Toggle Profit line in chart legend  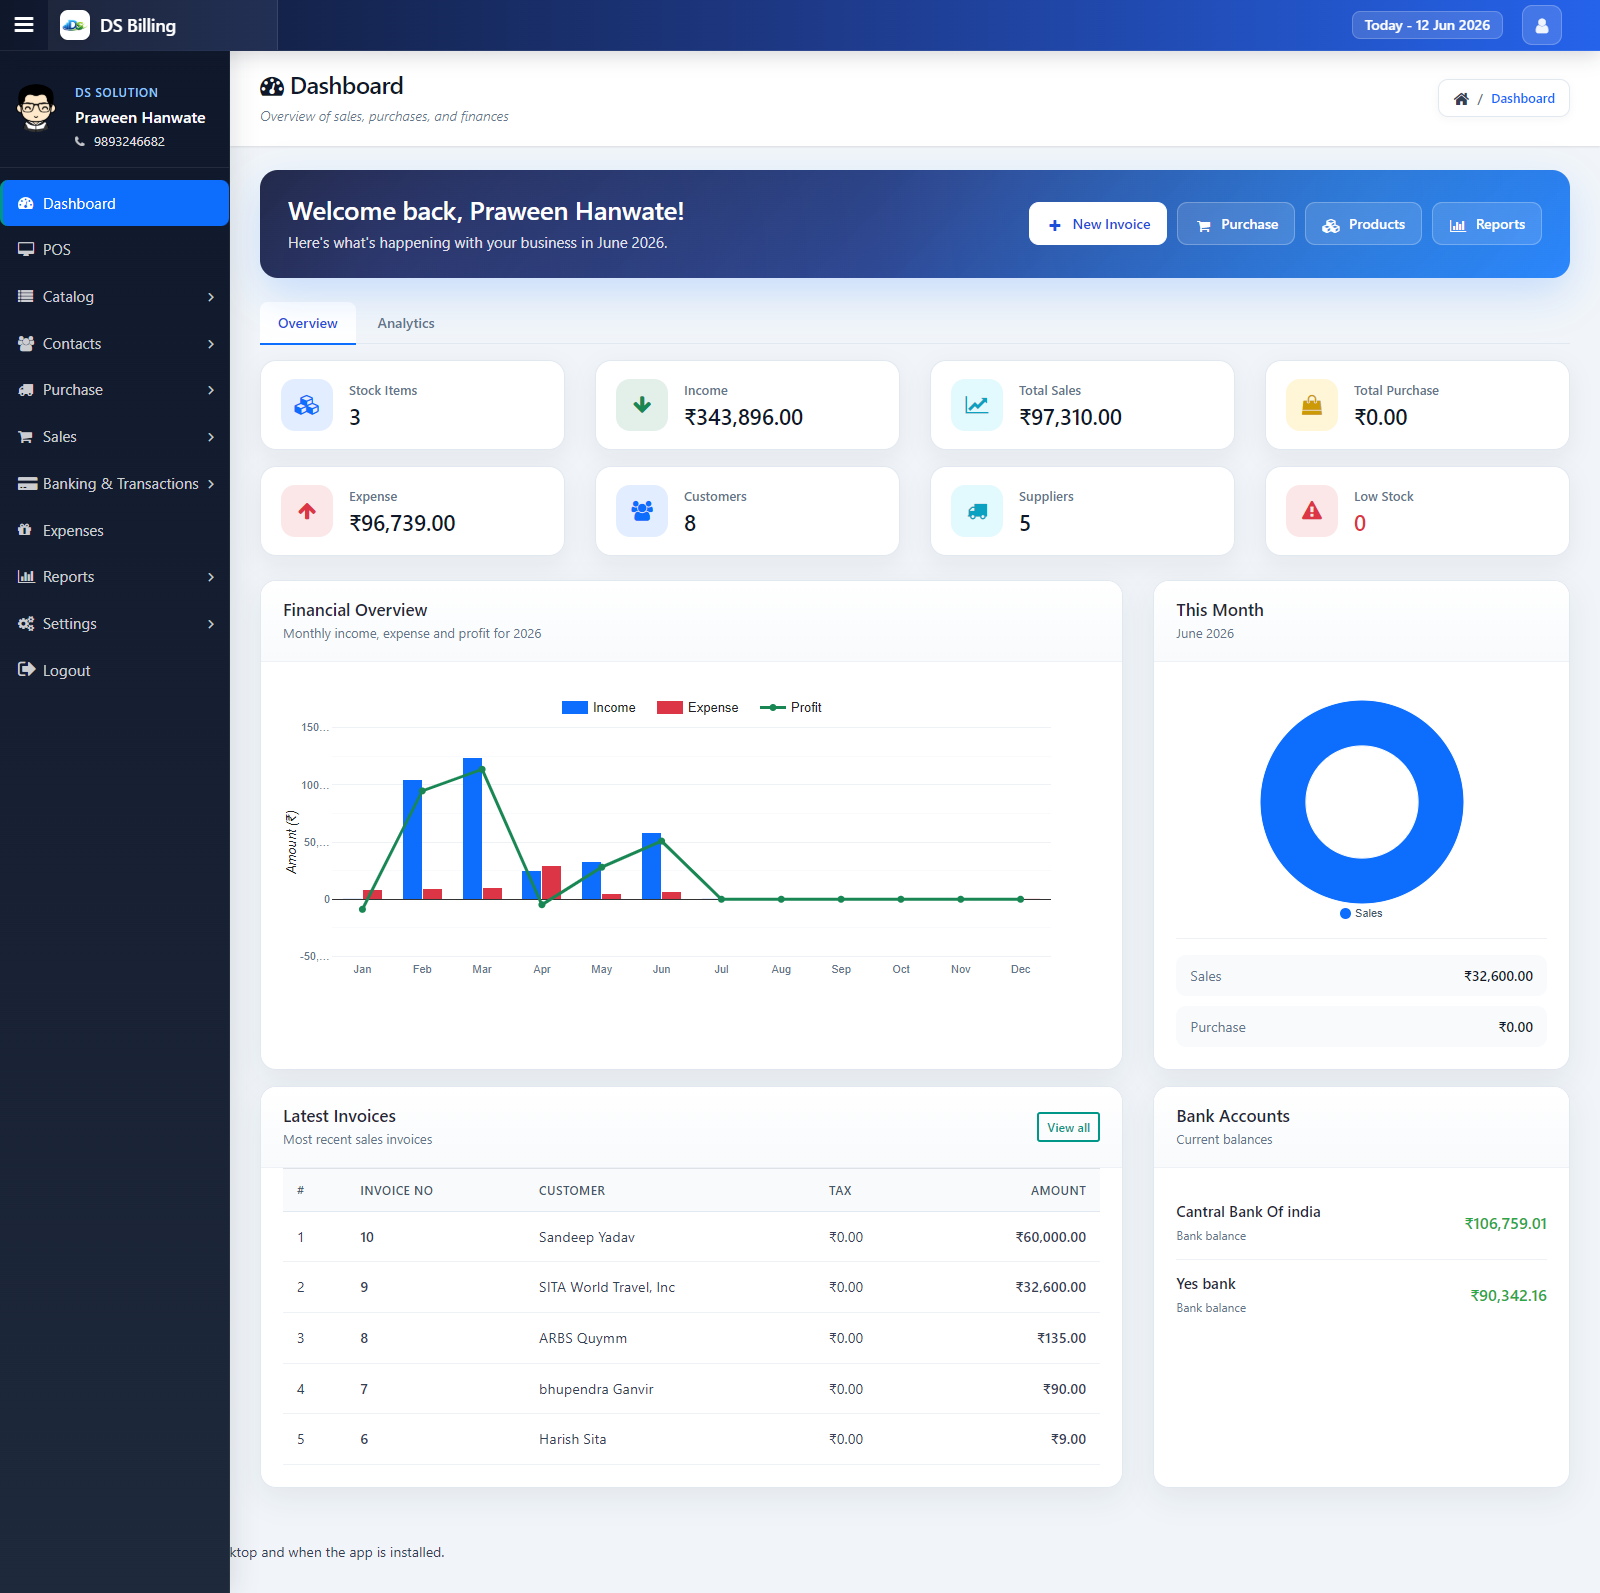[x=791, y=708]
